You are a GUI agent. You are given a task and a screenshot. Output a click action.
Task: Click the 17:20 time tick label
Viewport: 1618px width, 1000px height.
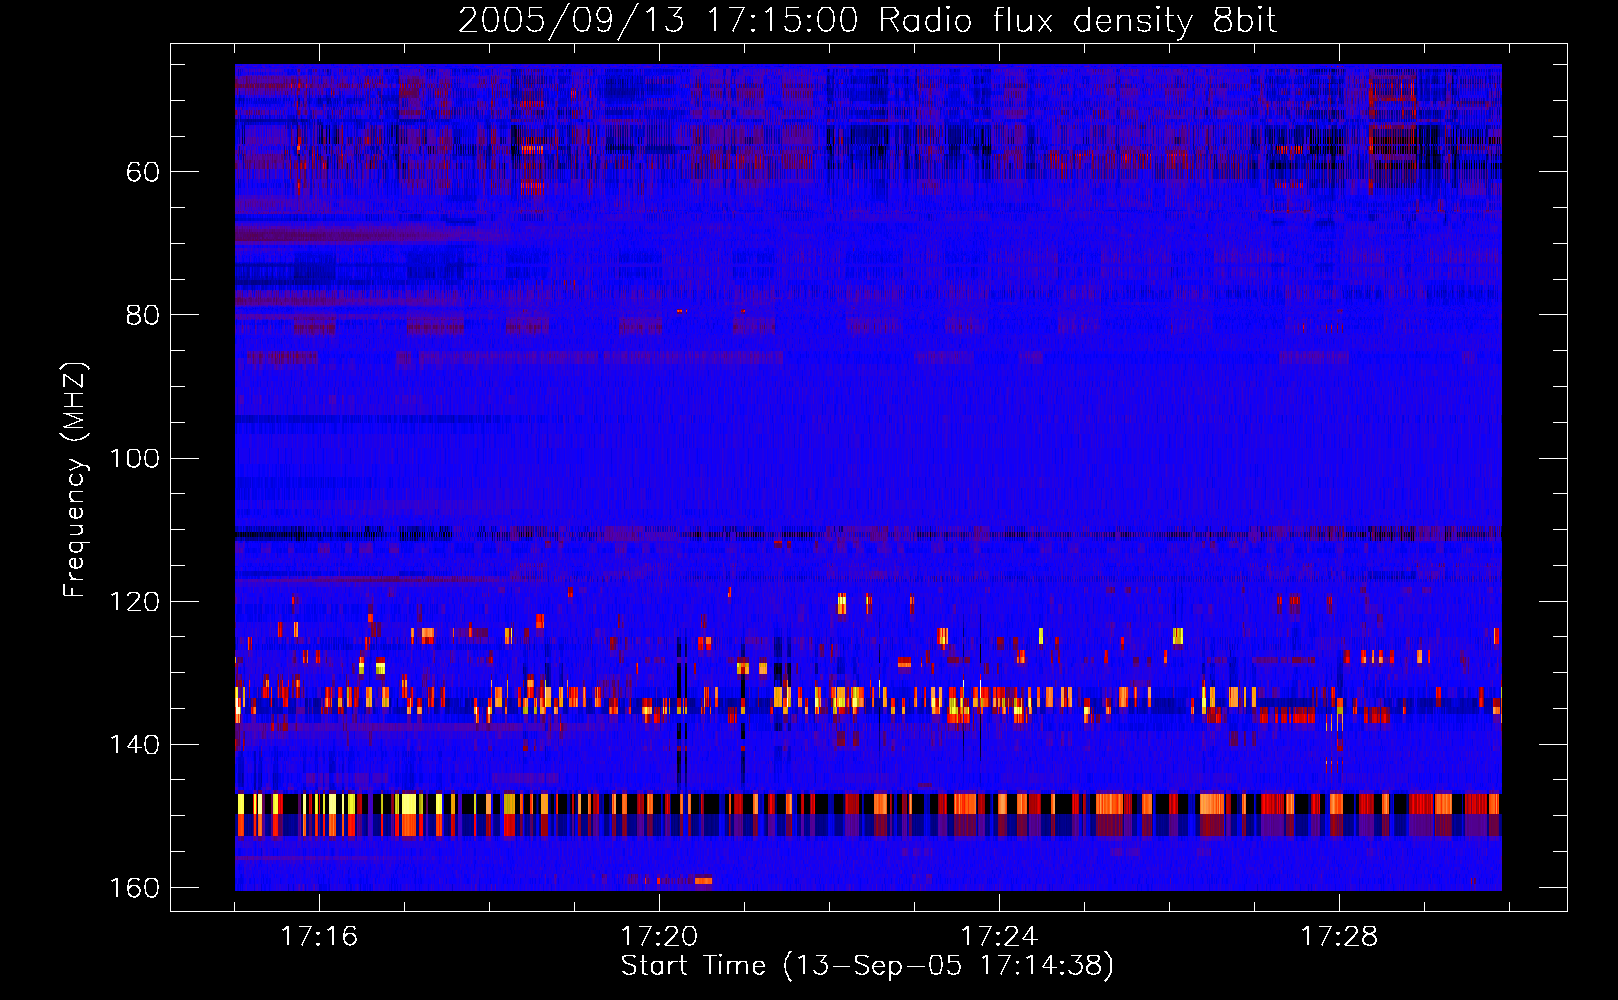[659, 937]
